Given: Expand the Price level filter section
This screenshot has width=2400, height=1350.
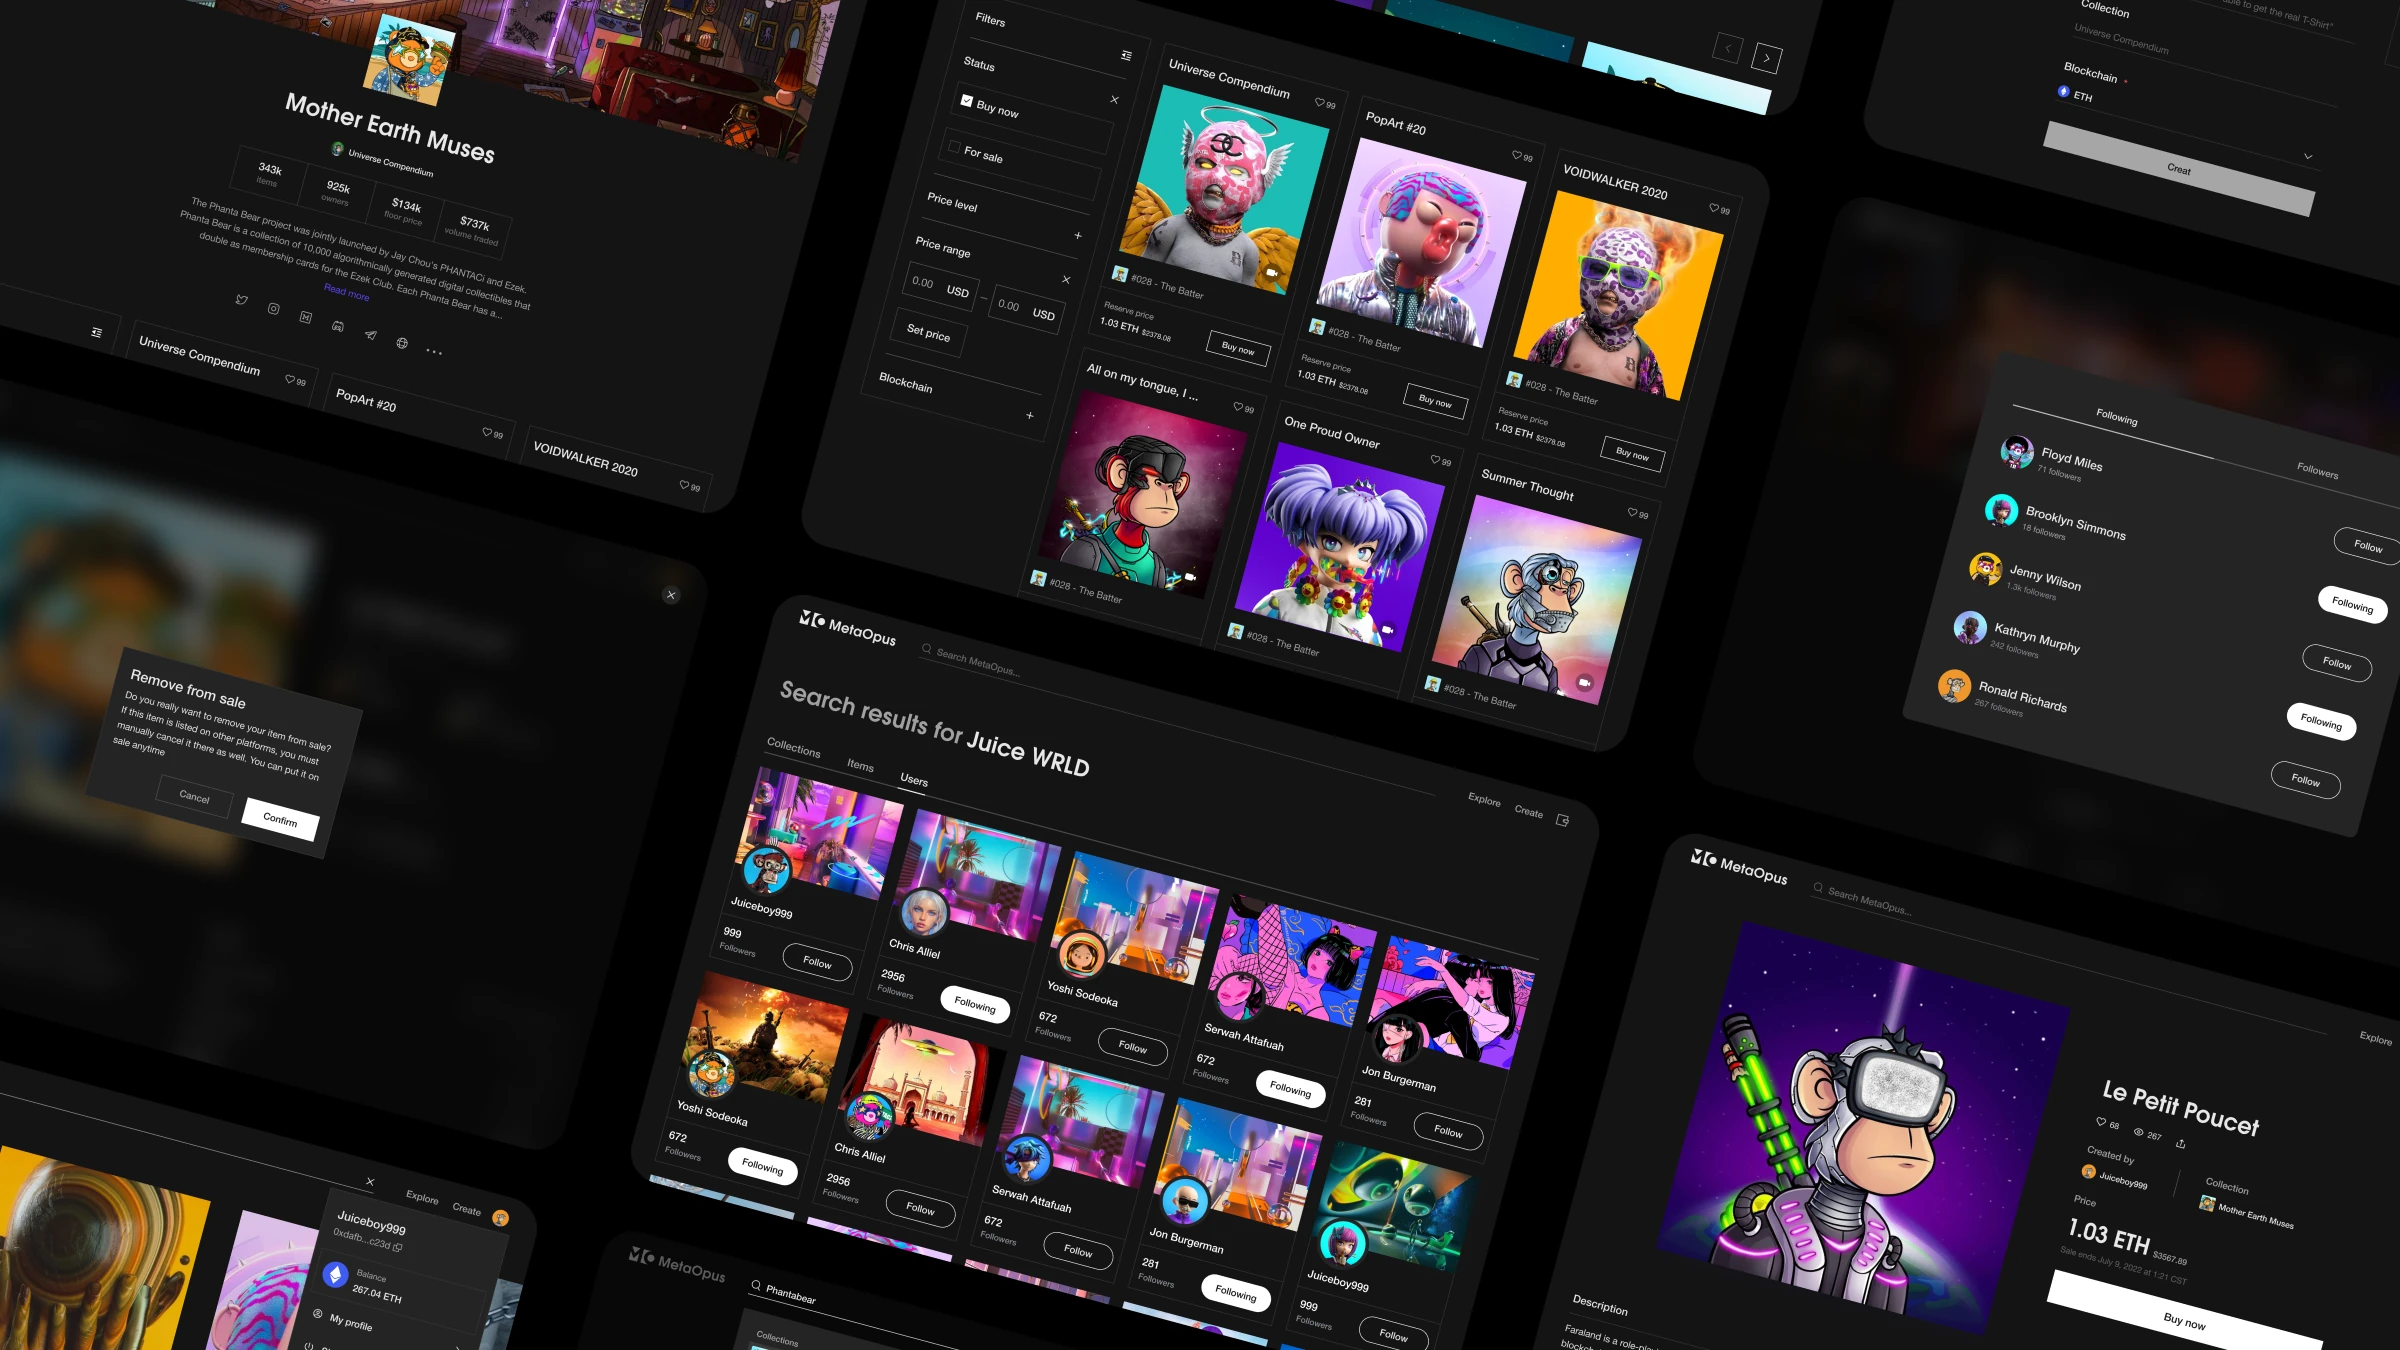Looking at the screenshot, I should click(x=1078, y=235).
